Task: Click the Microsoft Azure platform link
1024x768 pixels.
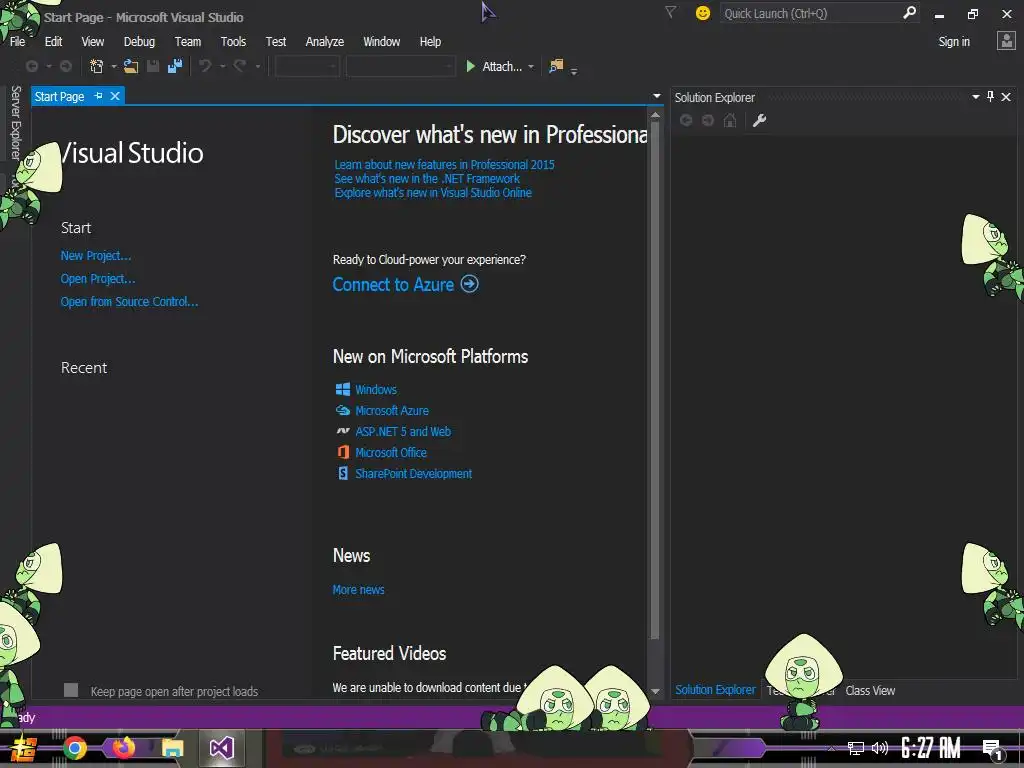Action: pyautogui.click(x=392, y=411)
